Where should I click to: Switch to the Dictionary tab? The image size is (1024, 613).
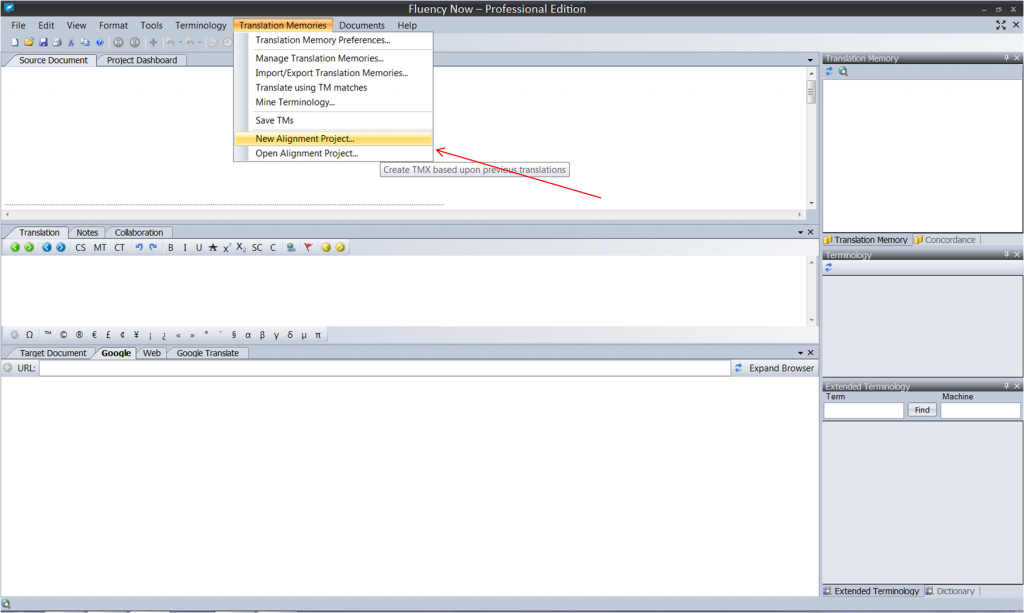point(950,591)
